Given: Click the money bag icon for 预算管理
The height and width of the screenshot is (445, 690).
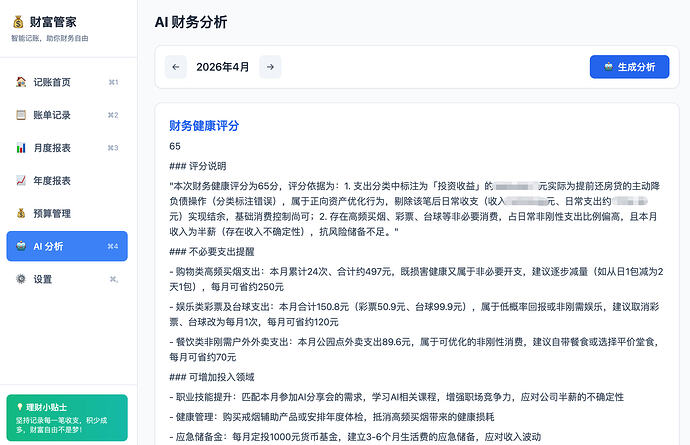Looking at the screenshot, I should tap(21, 213).
